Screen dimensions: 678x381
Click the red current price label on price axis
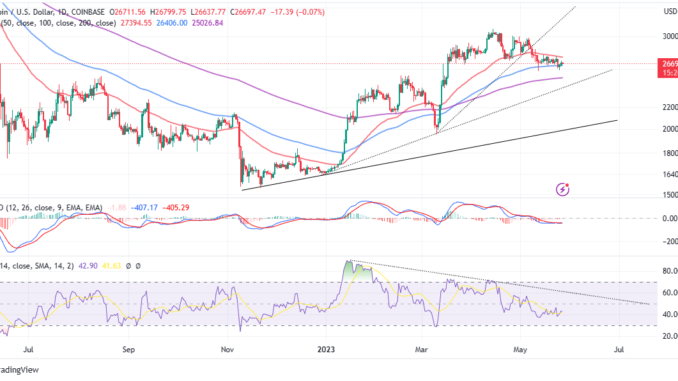[668, 68]
